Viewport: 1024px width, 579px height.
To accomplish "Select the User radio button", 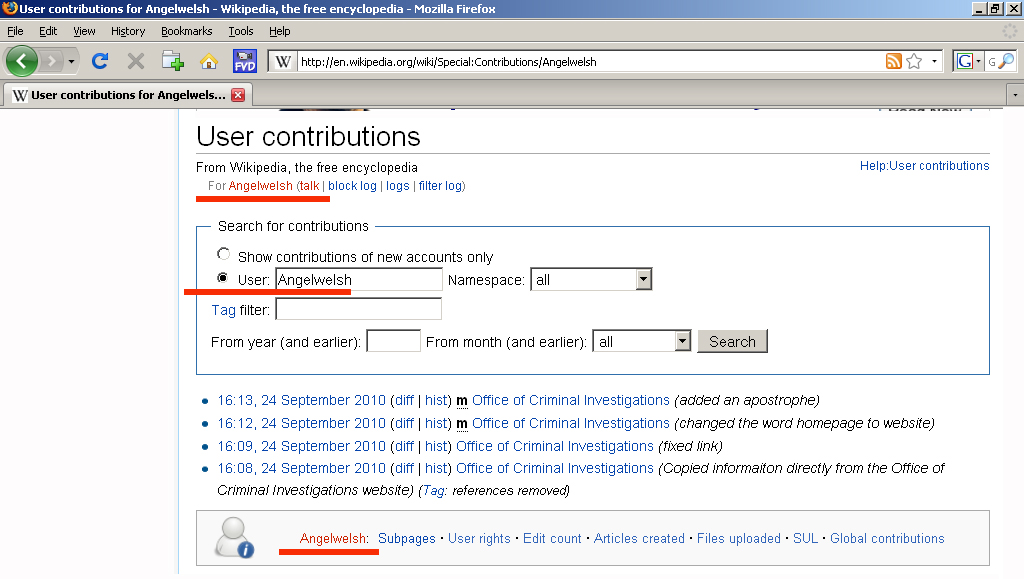I will (223, 278).
